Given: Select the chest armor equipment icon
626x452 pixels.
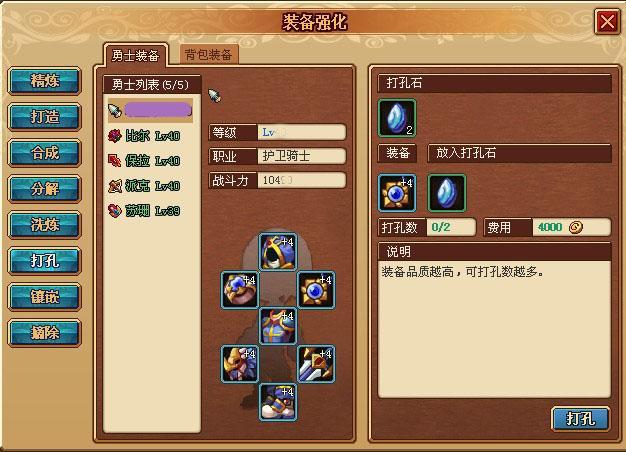Looking at the screenshot, I should (278, 326).
